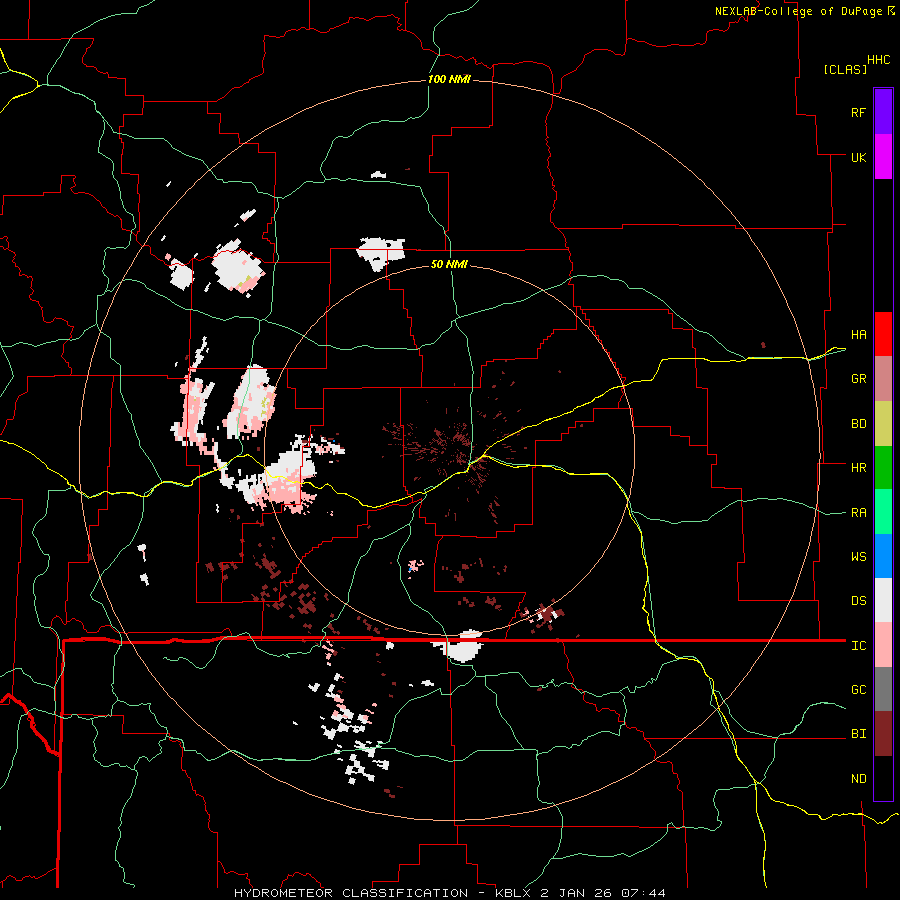Click the WS legend label

pos(858,557)
